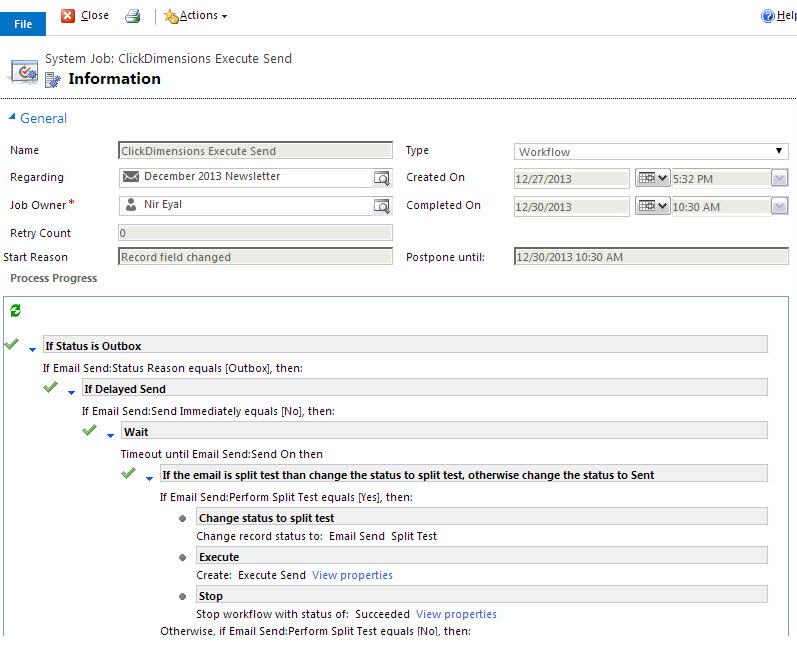Open View properties for Execute Send
Image resolution: width=797 pixels, height=653 pixels.
pos(352,575)
